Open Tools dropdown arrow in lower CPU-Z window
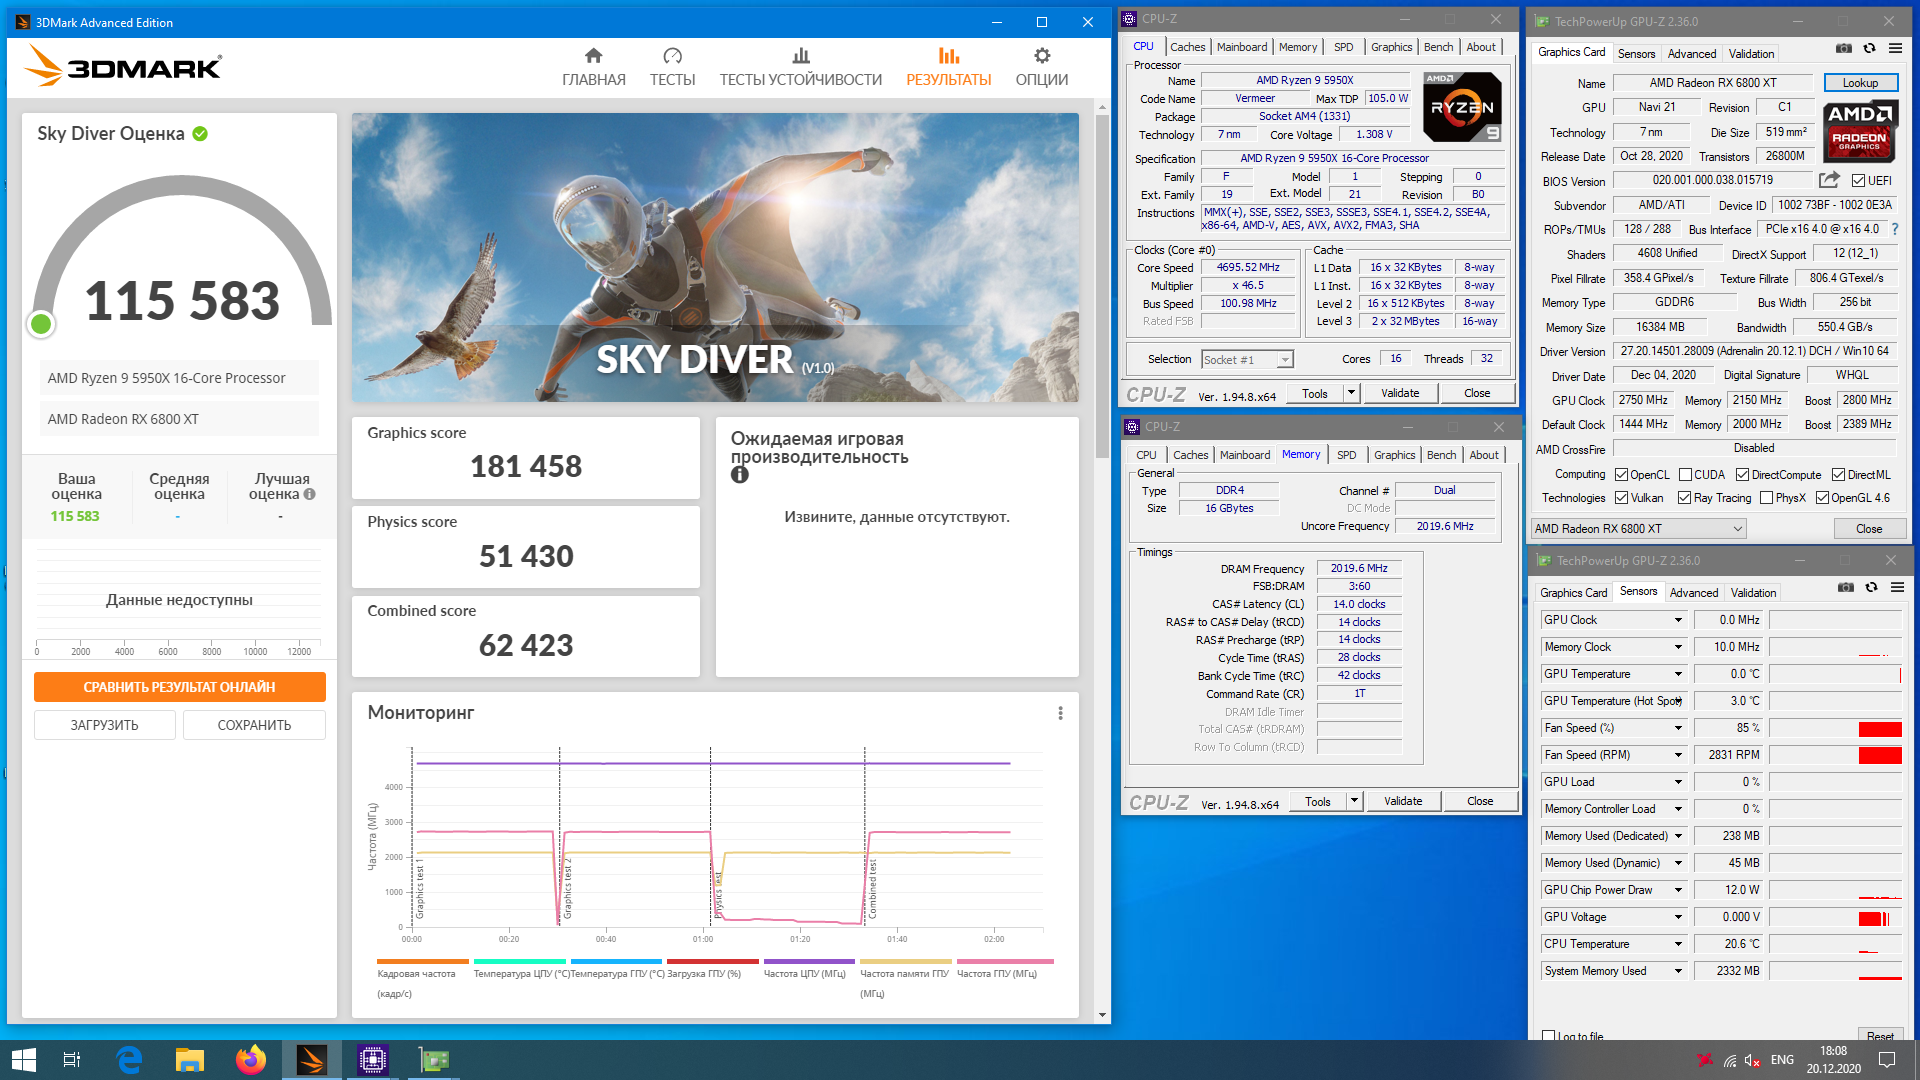1920x1080 pixels. point(1354,801)
